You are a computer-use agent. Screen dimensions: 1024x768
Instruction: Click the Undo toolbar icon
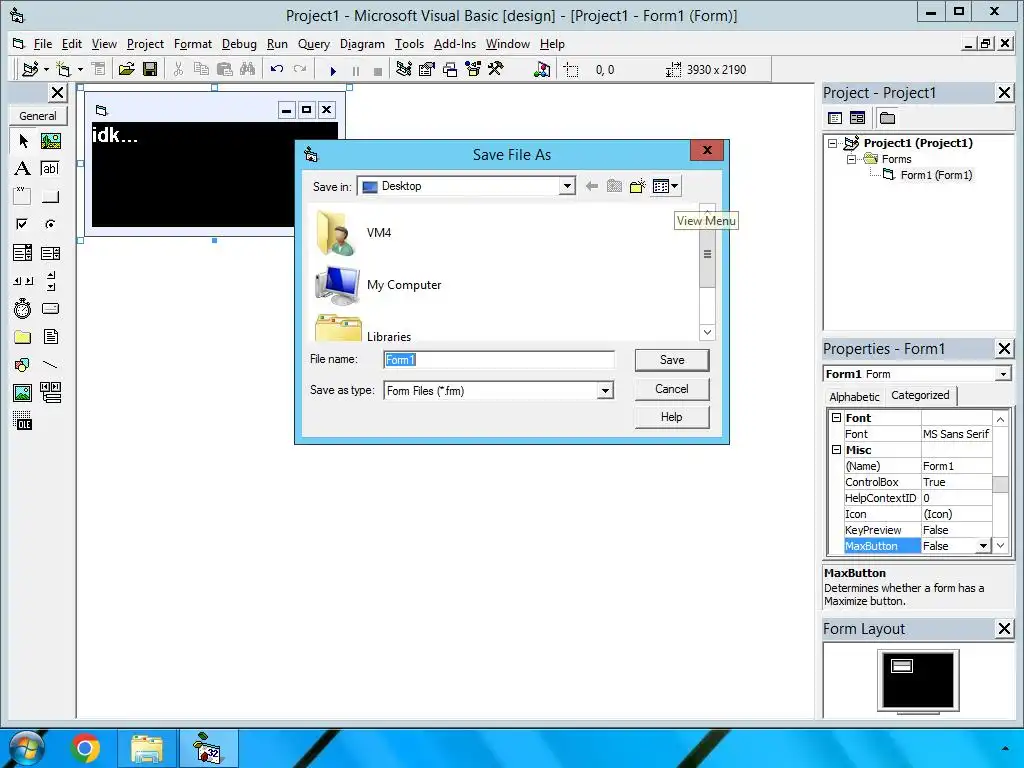coord(277,69)
